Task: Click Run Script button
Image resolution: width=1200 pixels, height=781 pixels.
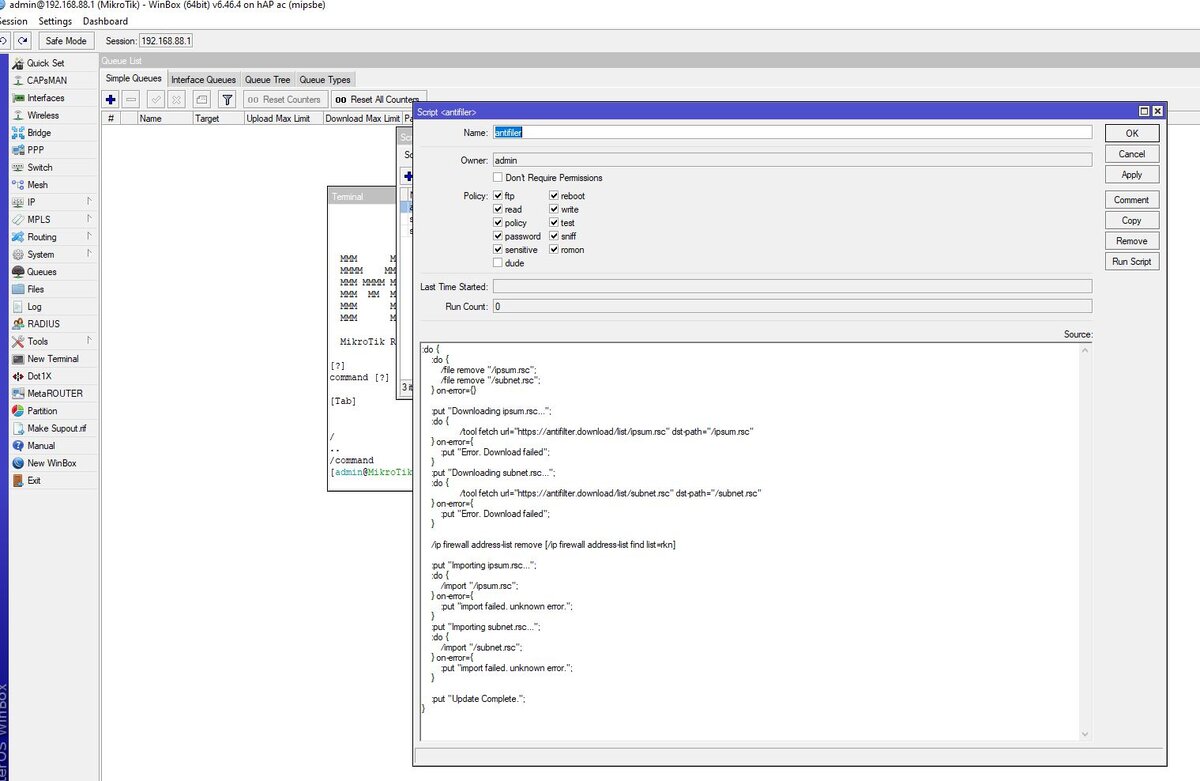Action: tap(1132, 261)
